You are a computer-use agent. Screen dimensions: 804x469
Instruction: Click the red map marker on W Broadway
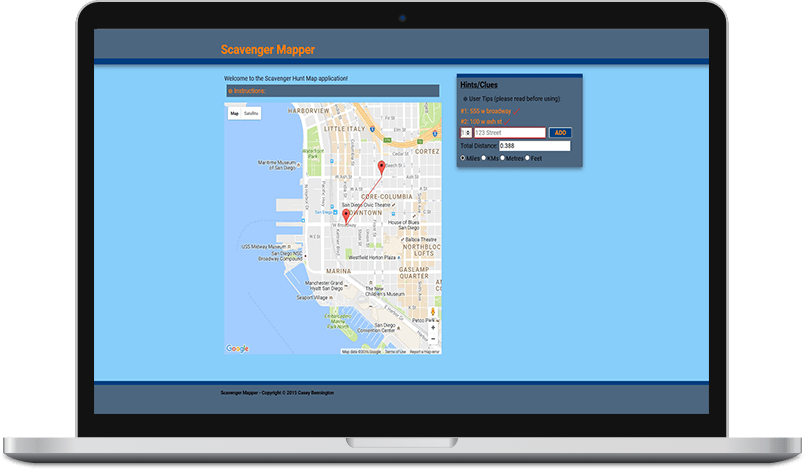[346, 215]
